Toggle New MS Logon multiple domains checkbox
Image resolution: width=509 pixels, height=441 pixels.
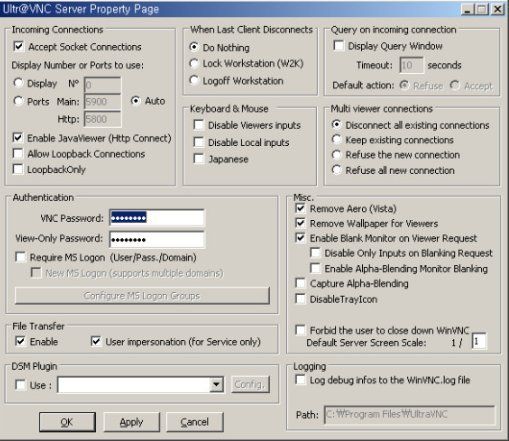36,272
